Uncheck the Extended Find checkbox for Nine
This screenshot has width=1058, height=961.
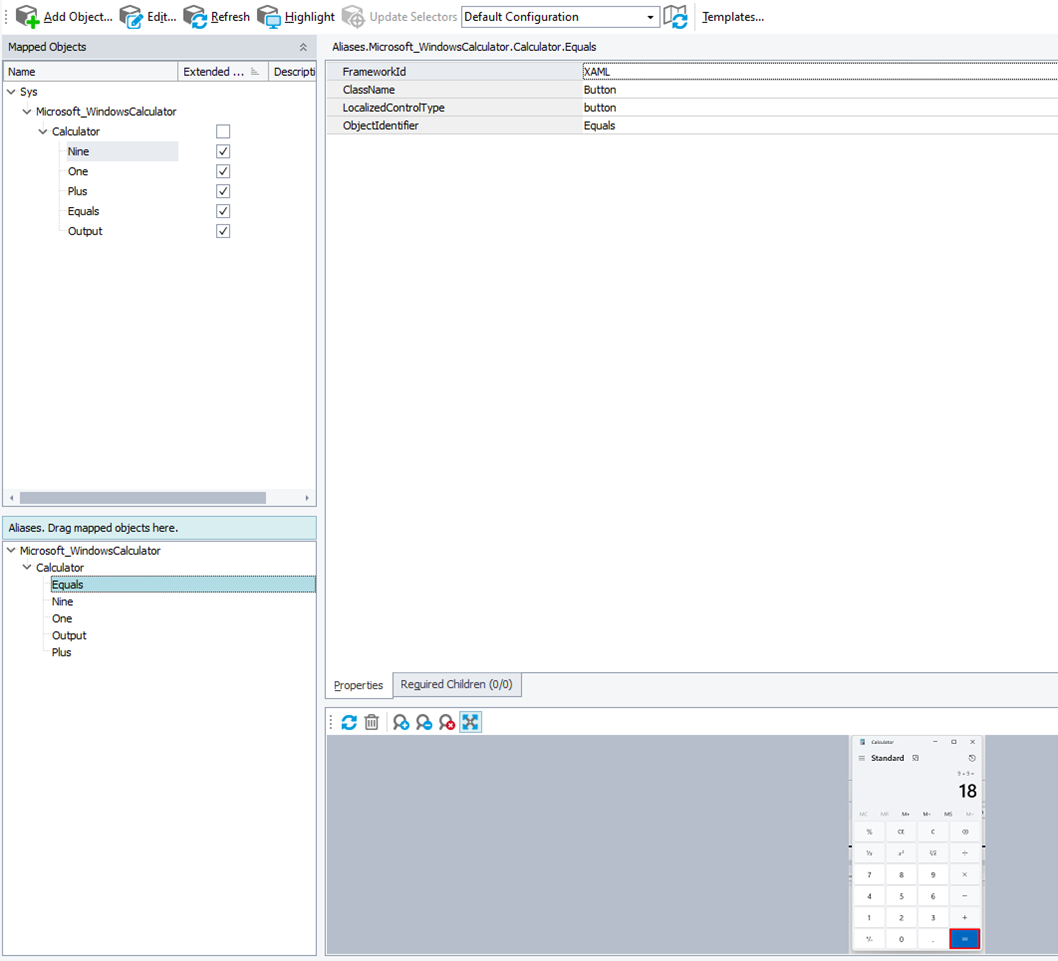[223, 151]
